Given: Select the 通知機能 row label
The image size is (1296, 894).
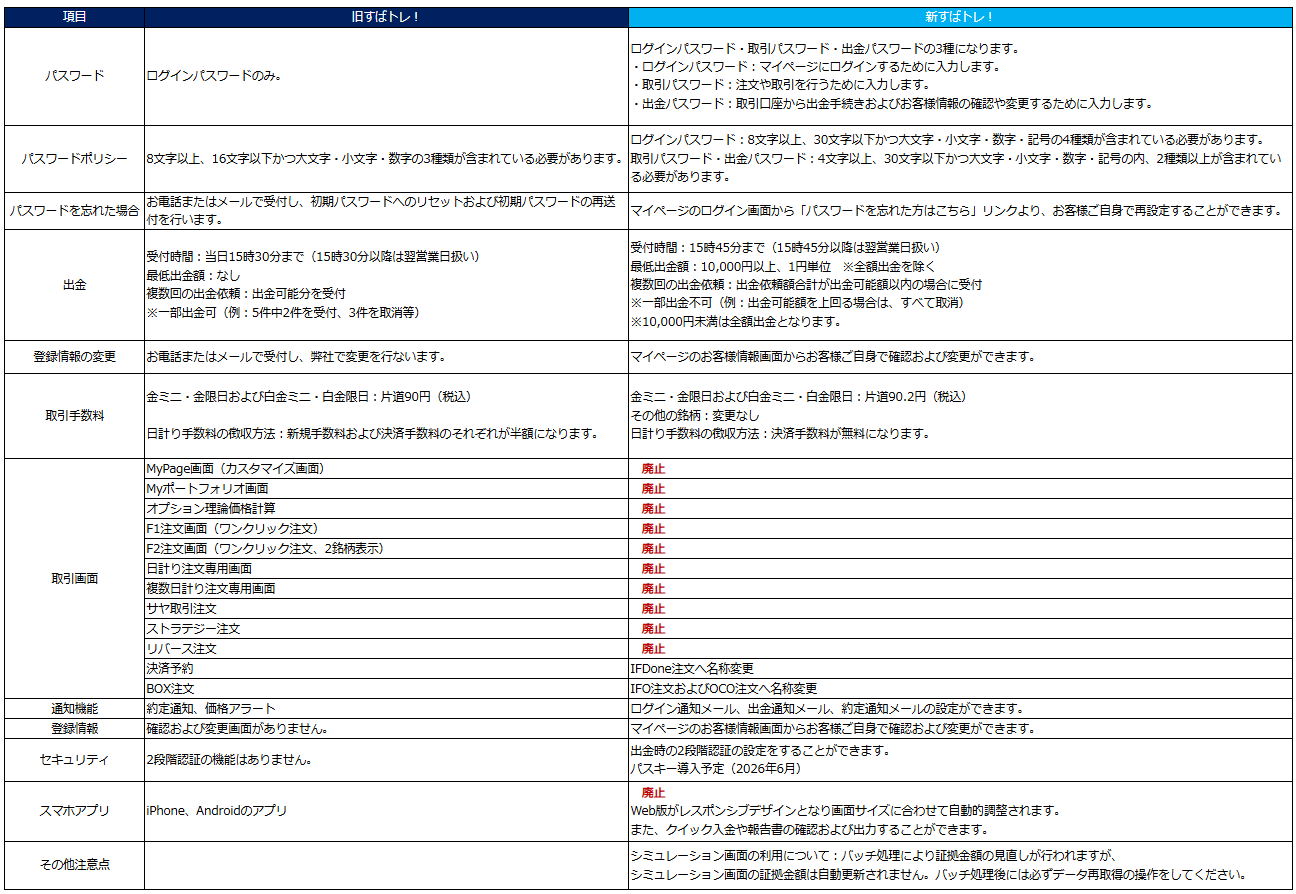Looking at the screenshot, I should tap(74, 708).
